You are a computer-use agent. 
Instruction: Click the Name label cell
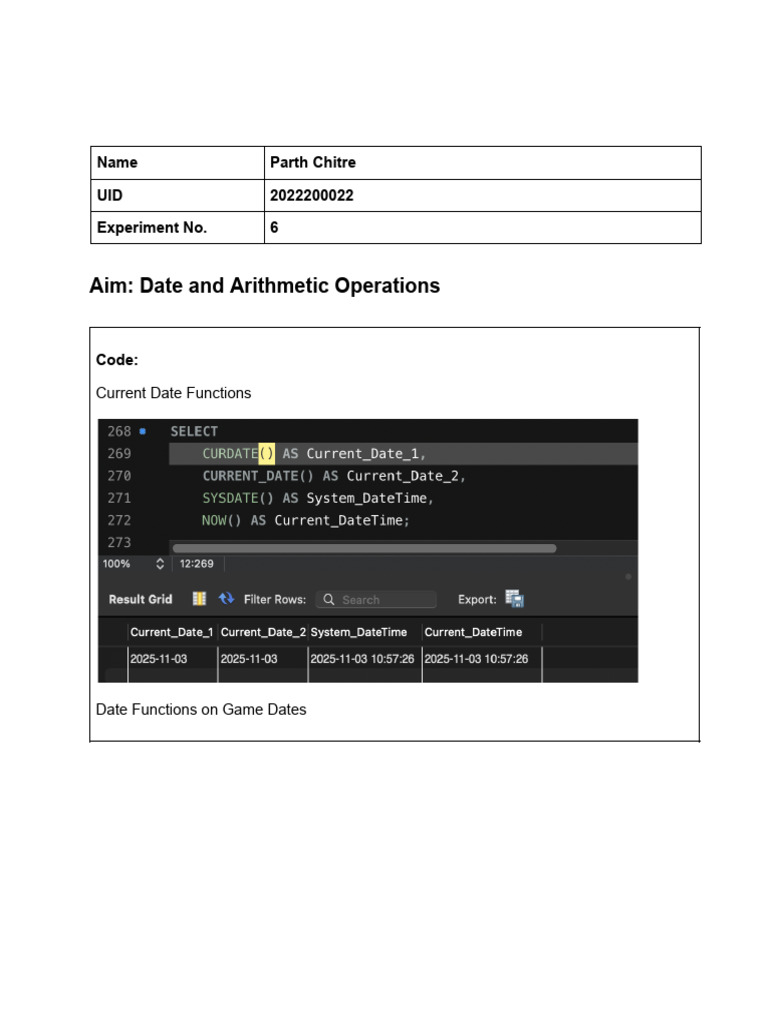[177, 163]
